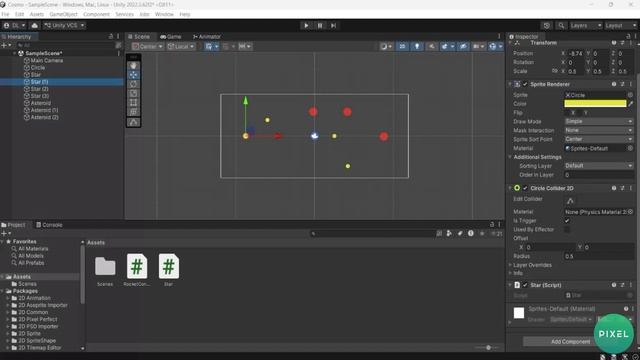
Task: Select Main Camera in Hierarchy
Action: click(47, 60)
